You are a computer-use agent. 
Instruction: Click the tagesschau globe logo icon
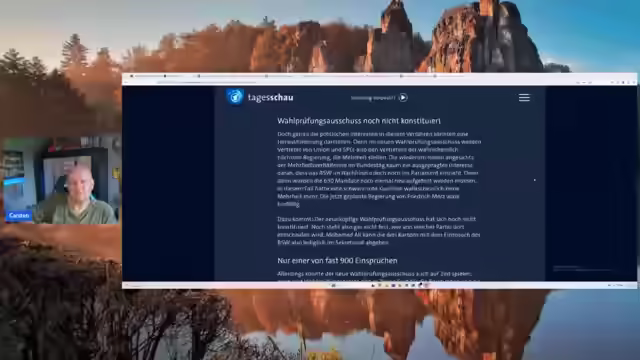[x=235, y=97]
